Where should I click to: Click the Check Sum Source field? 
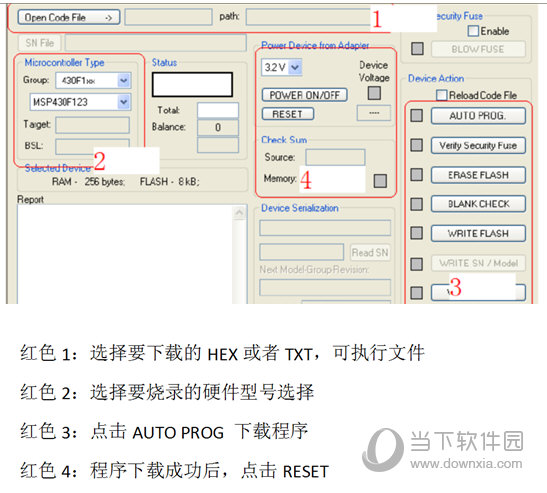coord(335,157)
